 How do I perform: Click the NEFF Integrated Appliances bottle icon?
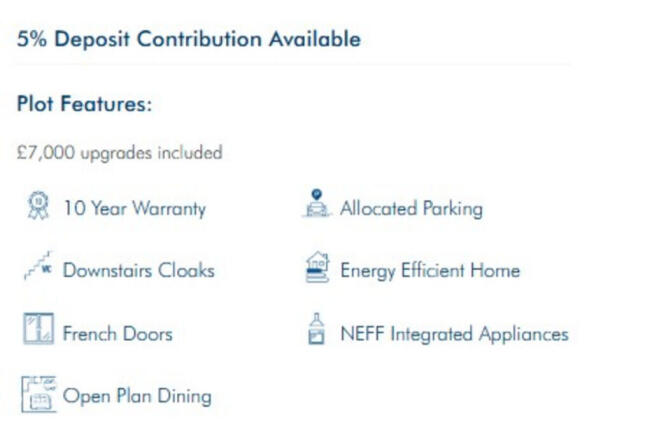click(x=316, y=328)
